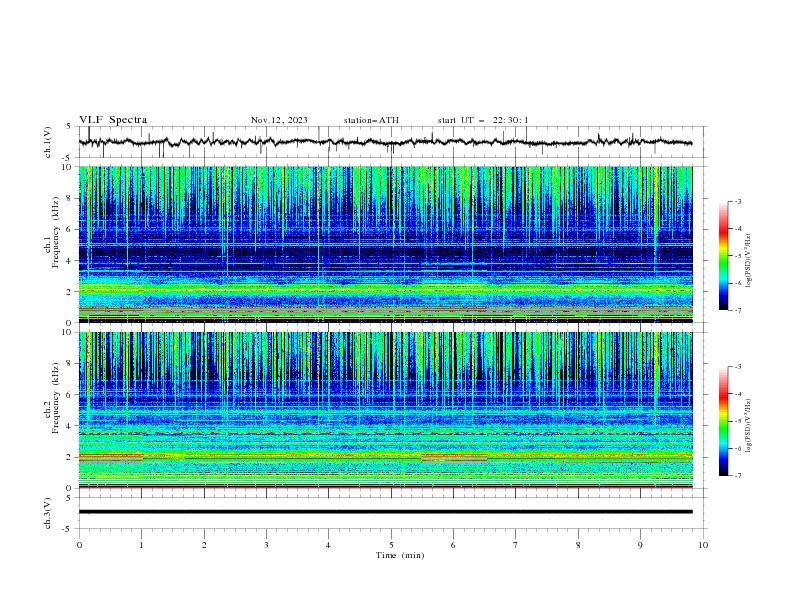Click the ch.1 spectrogram color scale bar
792x612 pixels.
coord(723,256)
